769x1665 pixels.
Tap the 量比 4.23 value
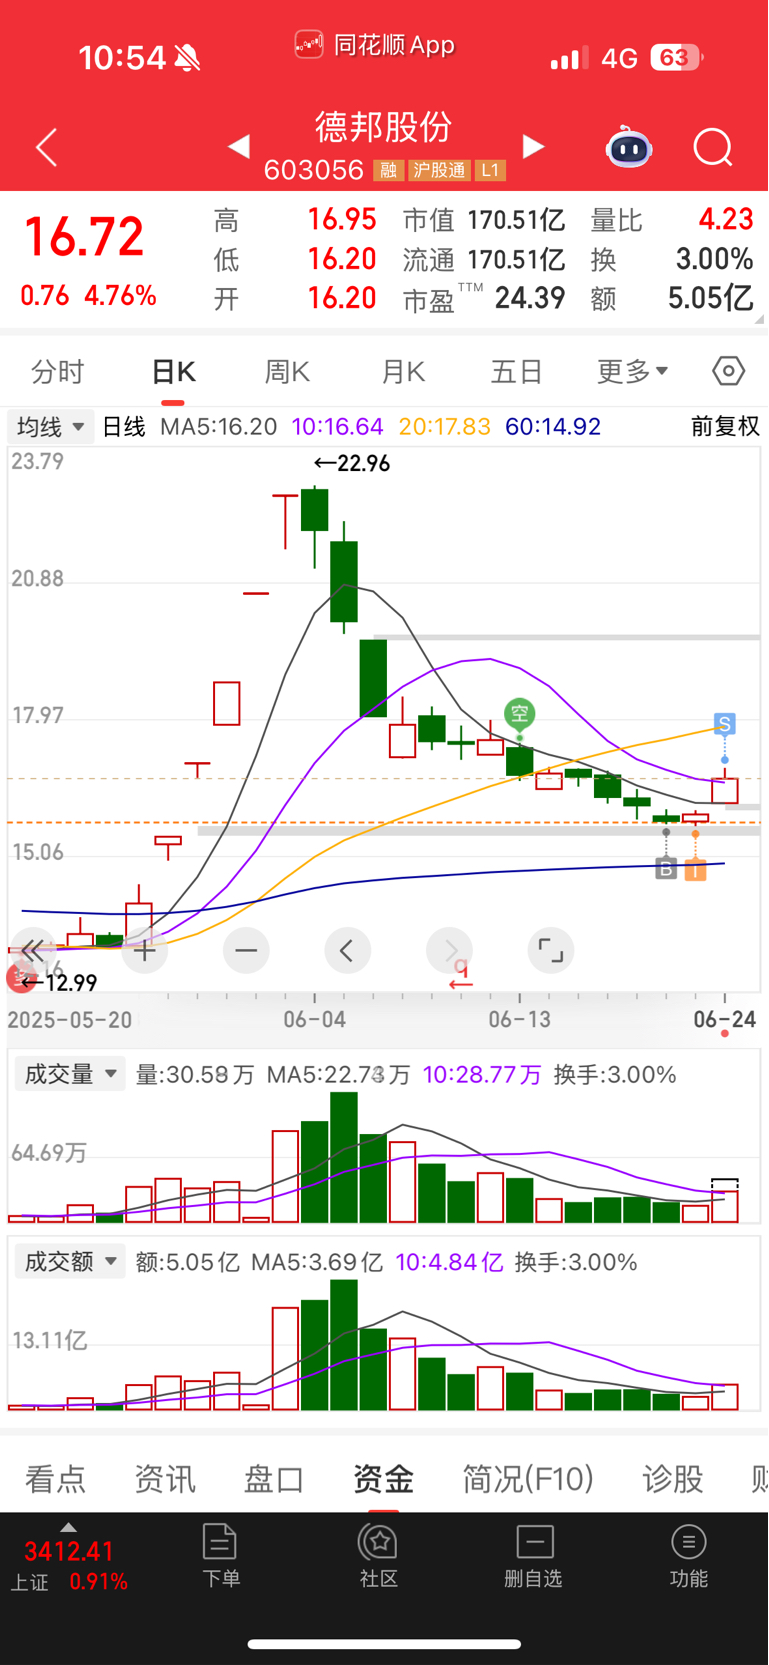725,220
